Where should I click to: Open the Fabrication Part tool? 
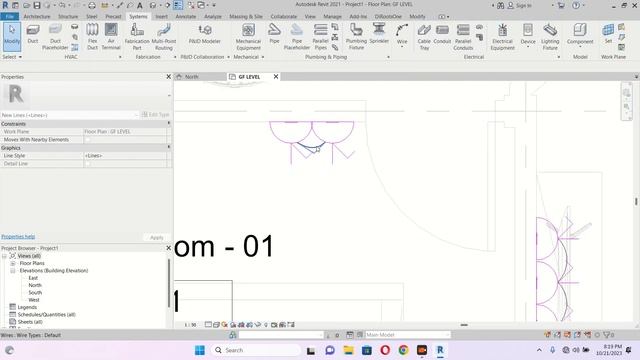point(137,37)
